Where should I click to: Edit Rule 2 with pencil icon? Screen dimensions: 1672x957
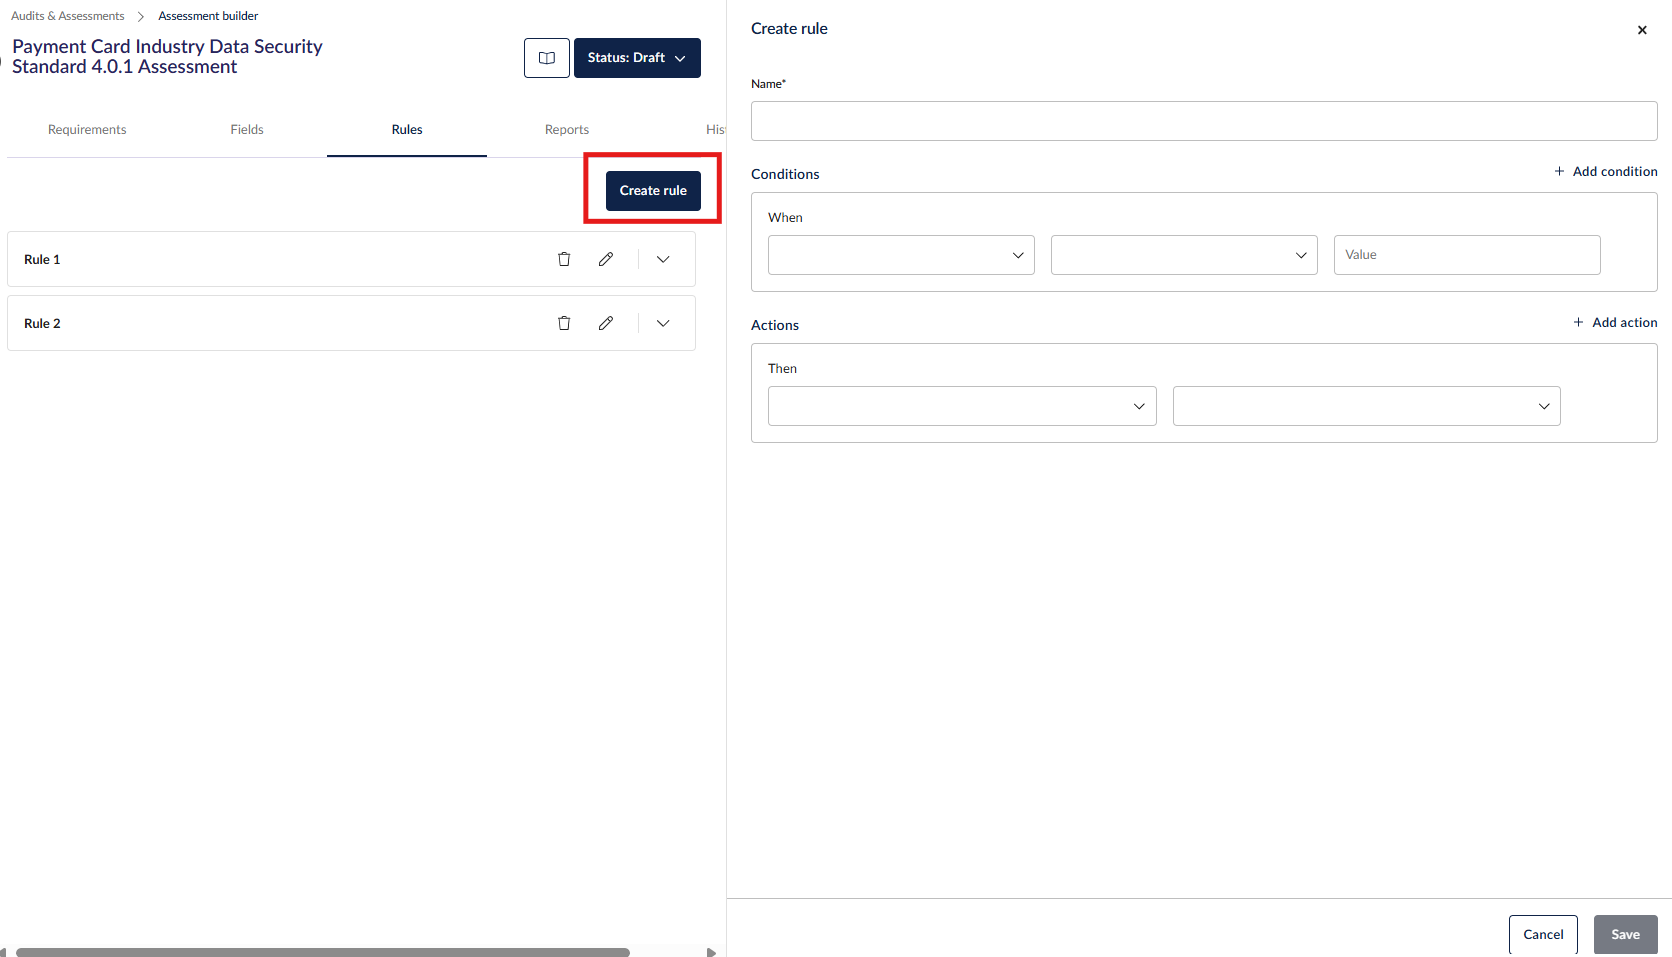606,323
